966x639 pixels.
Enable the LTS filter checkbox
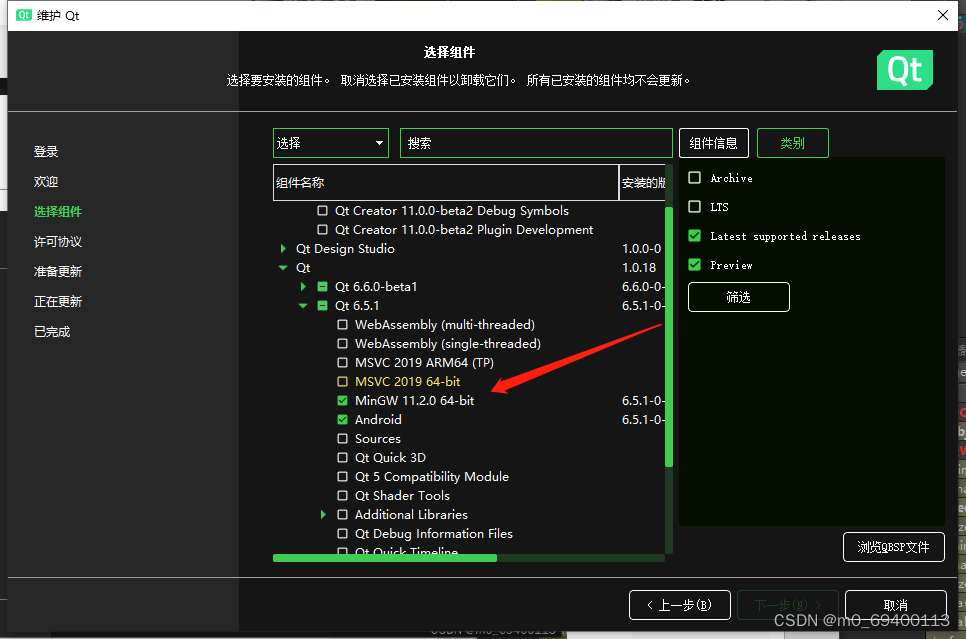click(693, 206)
